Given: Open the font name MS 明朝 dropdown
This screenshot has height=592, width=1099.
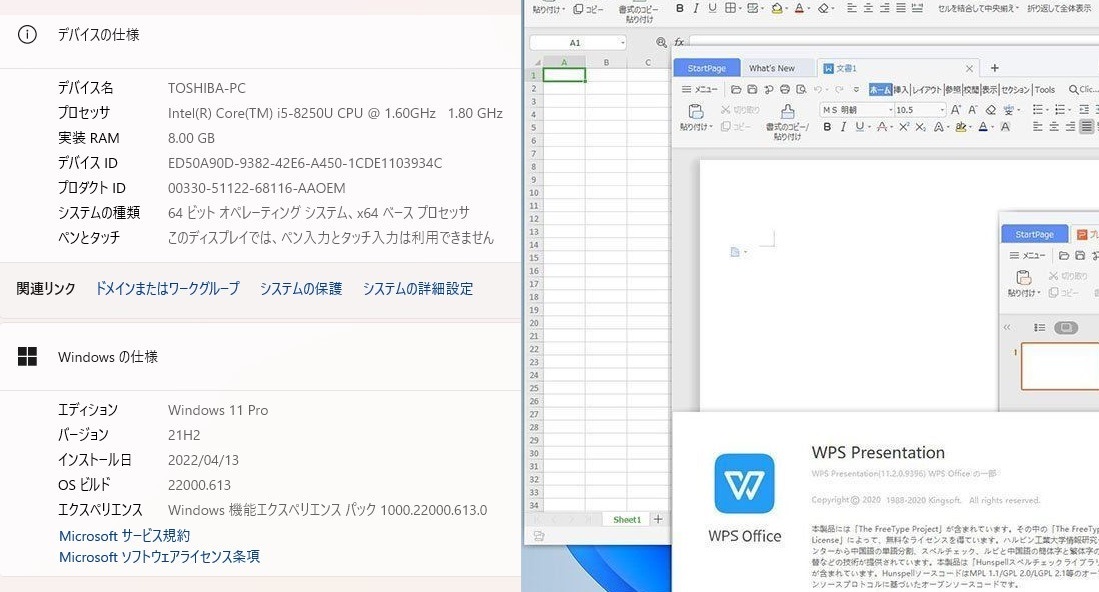Looking at the screenshot, I should [x=891, y=110].
